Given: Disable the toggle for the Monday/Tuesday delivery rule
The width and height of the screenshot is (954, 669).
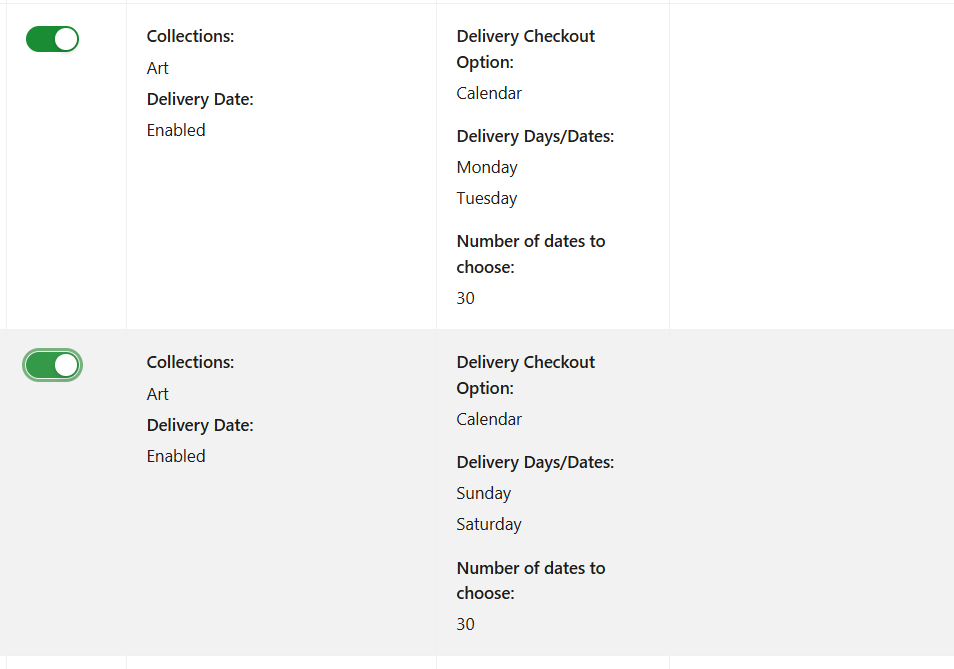Looking at the screenshot, I should (x=52, y=39).
